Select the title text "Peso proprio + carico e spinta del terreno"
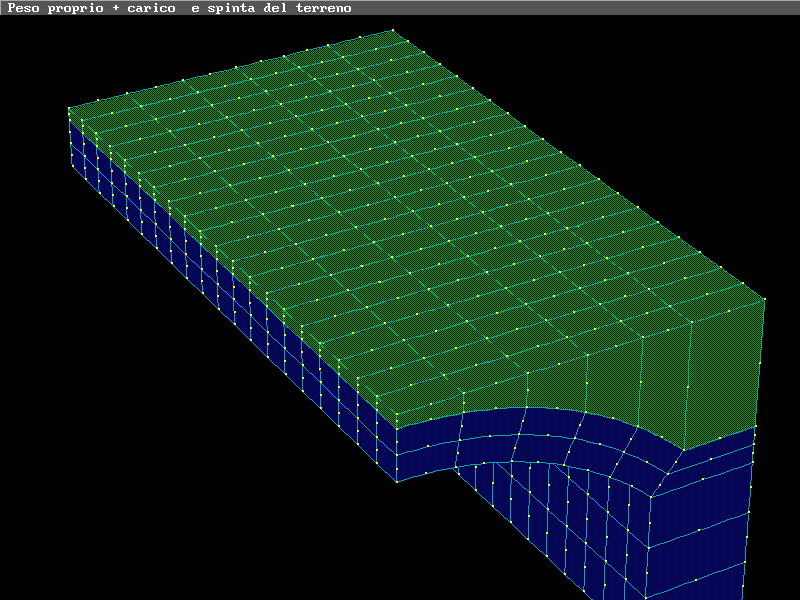800x600 pixels. [179, 8]
